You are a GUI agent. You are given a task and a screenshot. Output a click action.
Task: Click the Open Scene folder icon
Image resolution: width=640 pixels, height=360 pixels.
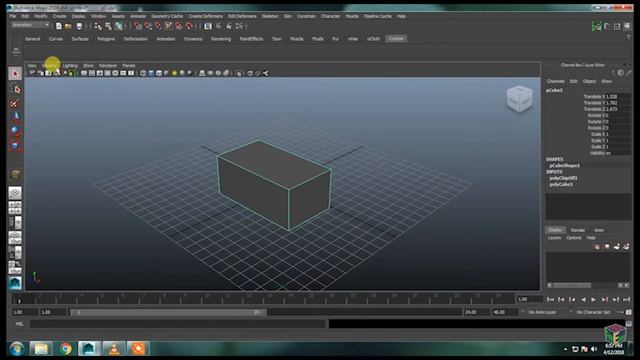pos(68,26)
